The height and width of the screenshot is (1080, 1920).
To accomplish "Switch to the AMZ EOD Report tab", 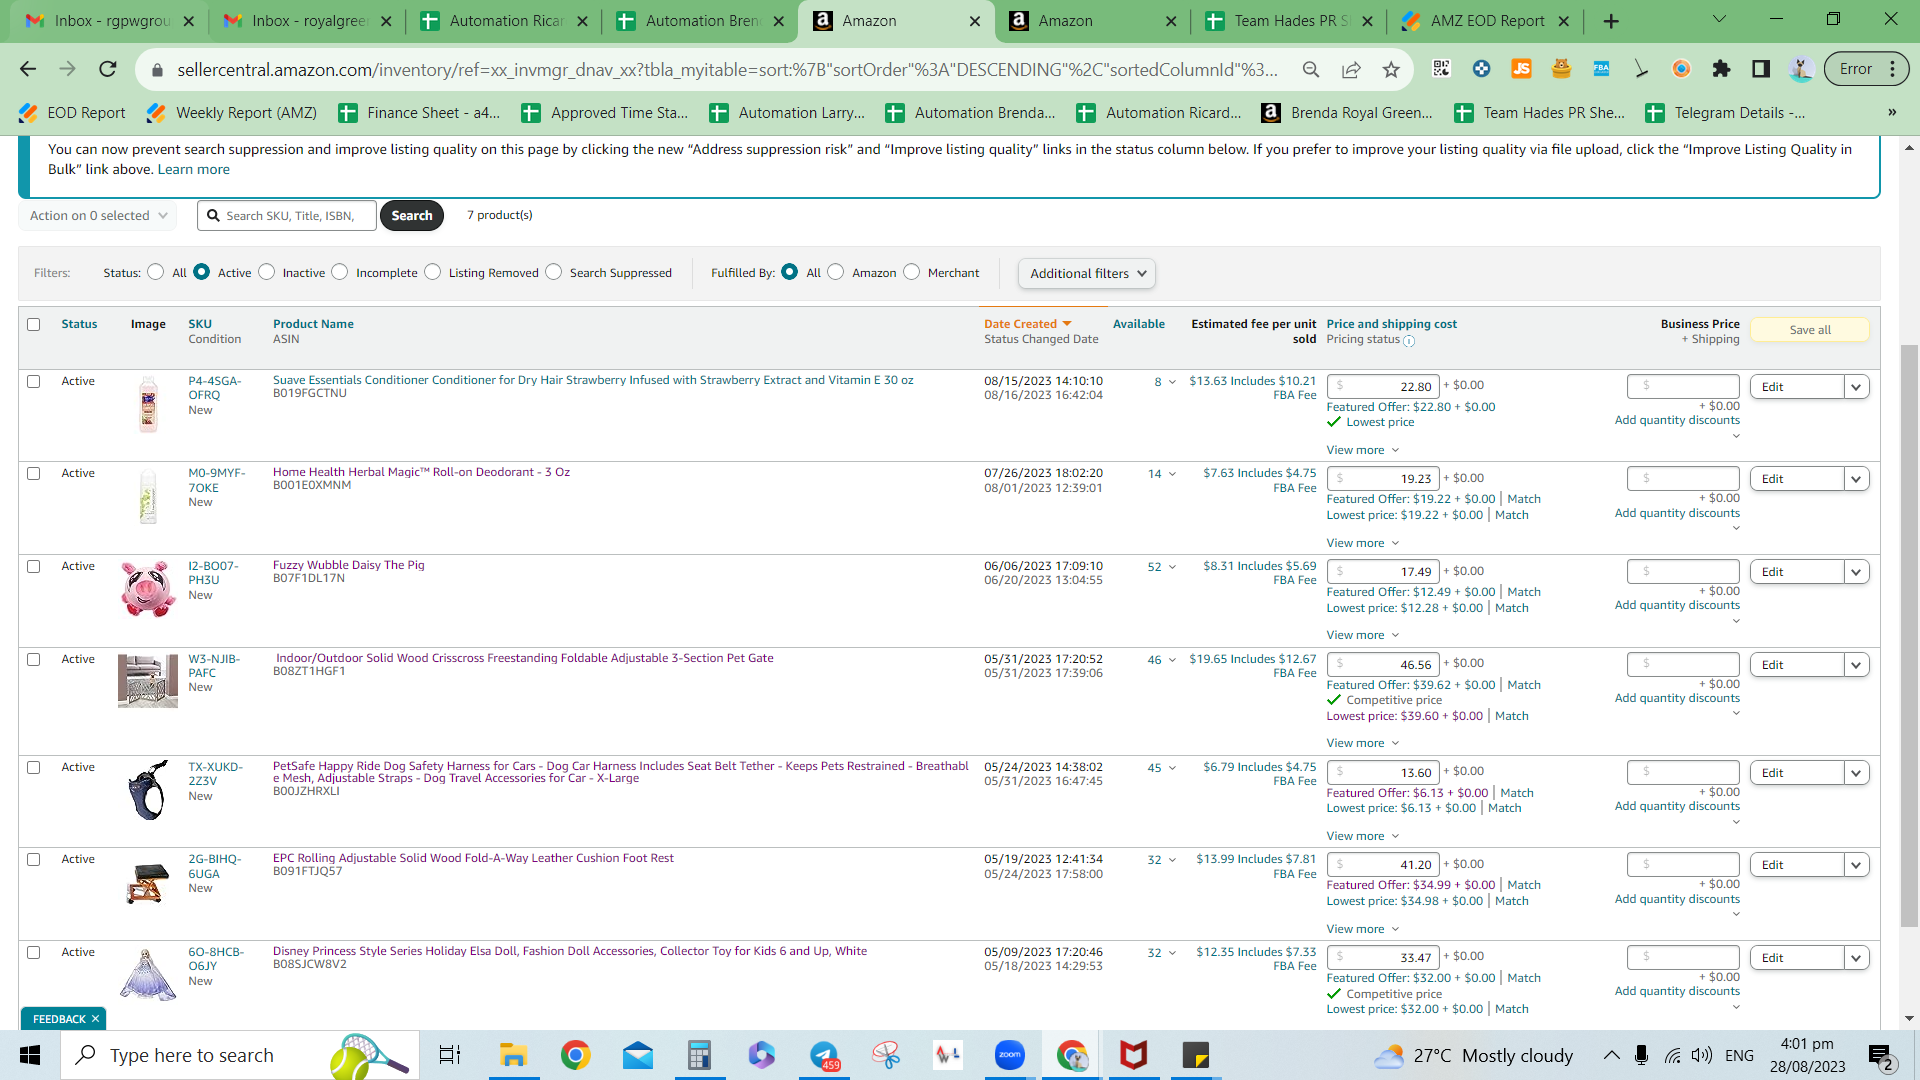I will tap(1486, 21).
